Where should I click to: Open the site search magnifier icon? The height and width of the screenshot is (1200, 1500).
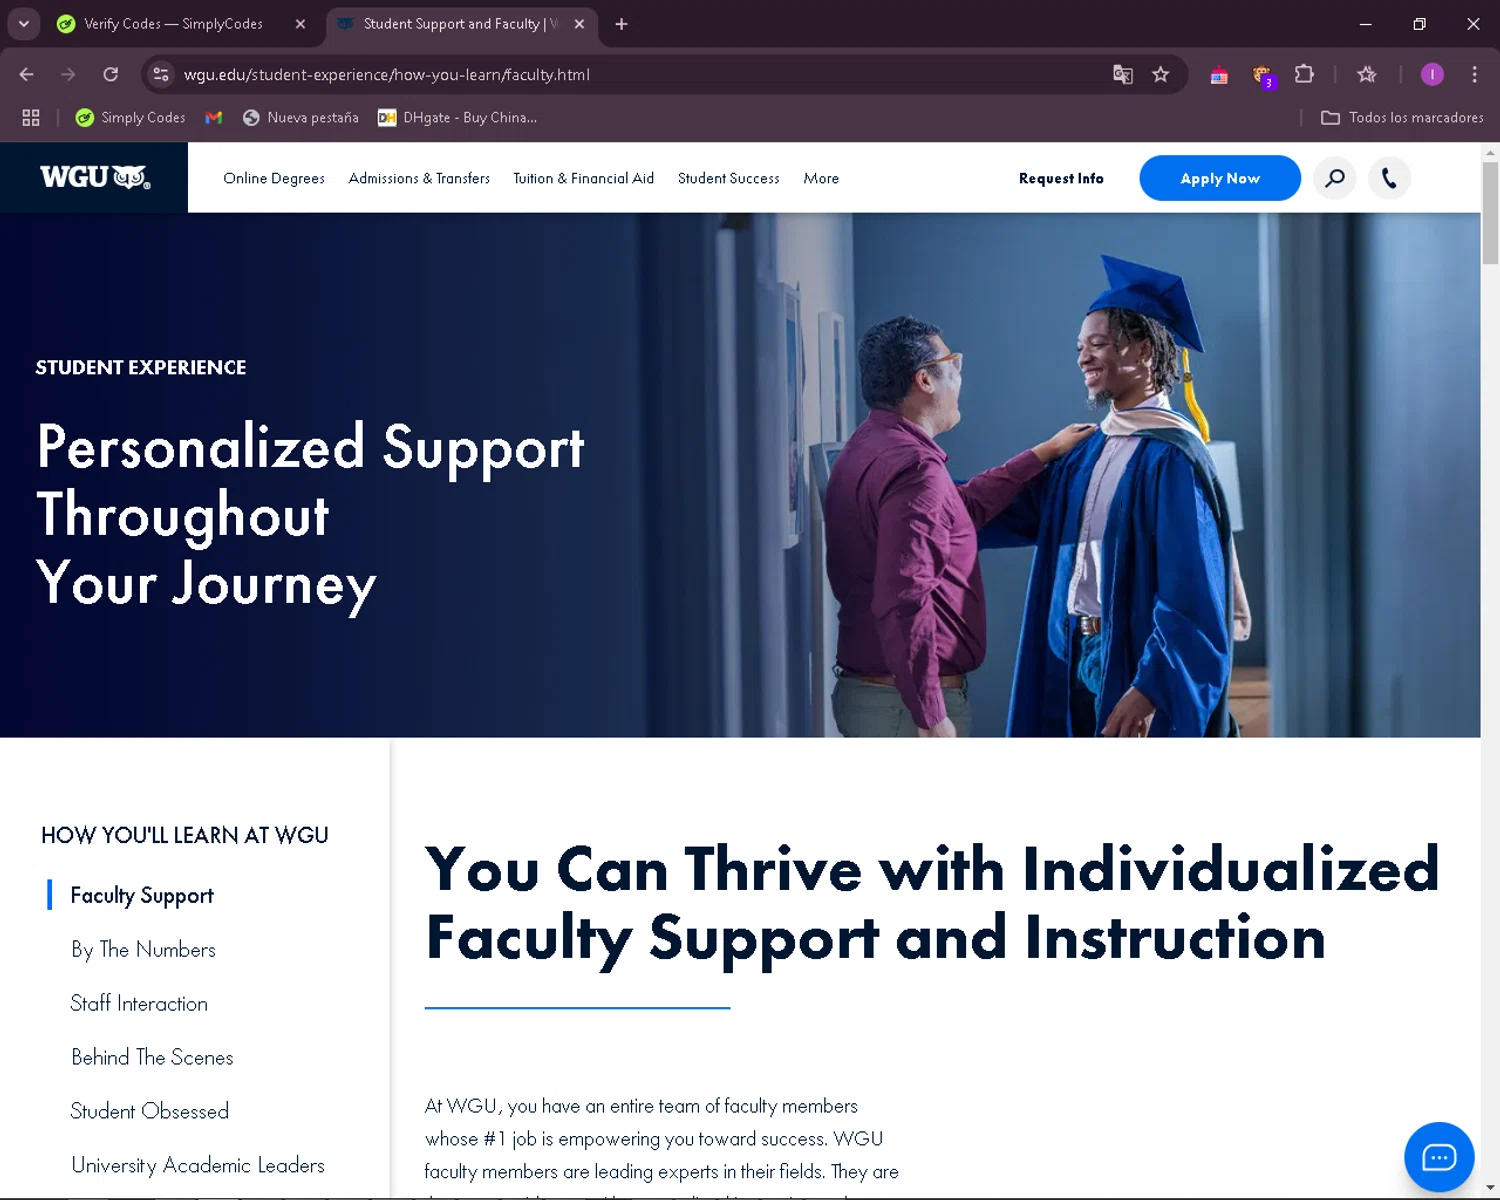tap(1335, 178)
